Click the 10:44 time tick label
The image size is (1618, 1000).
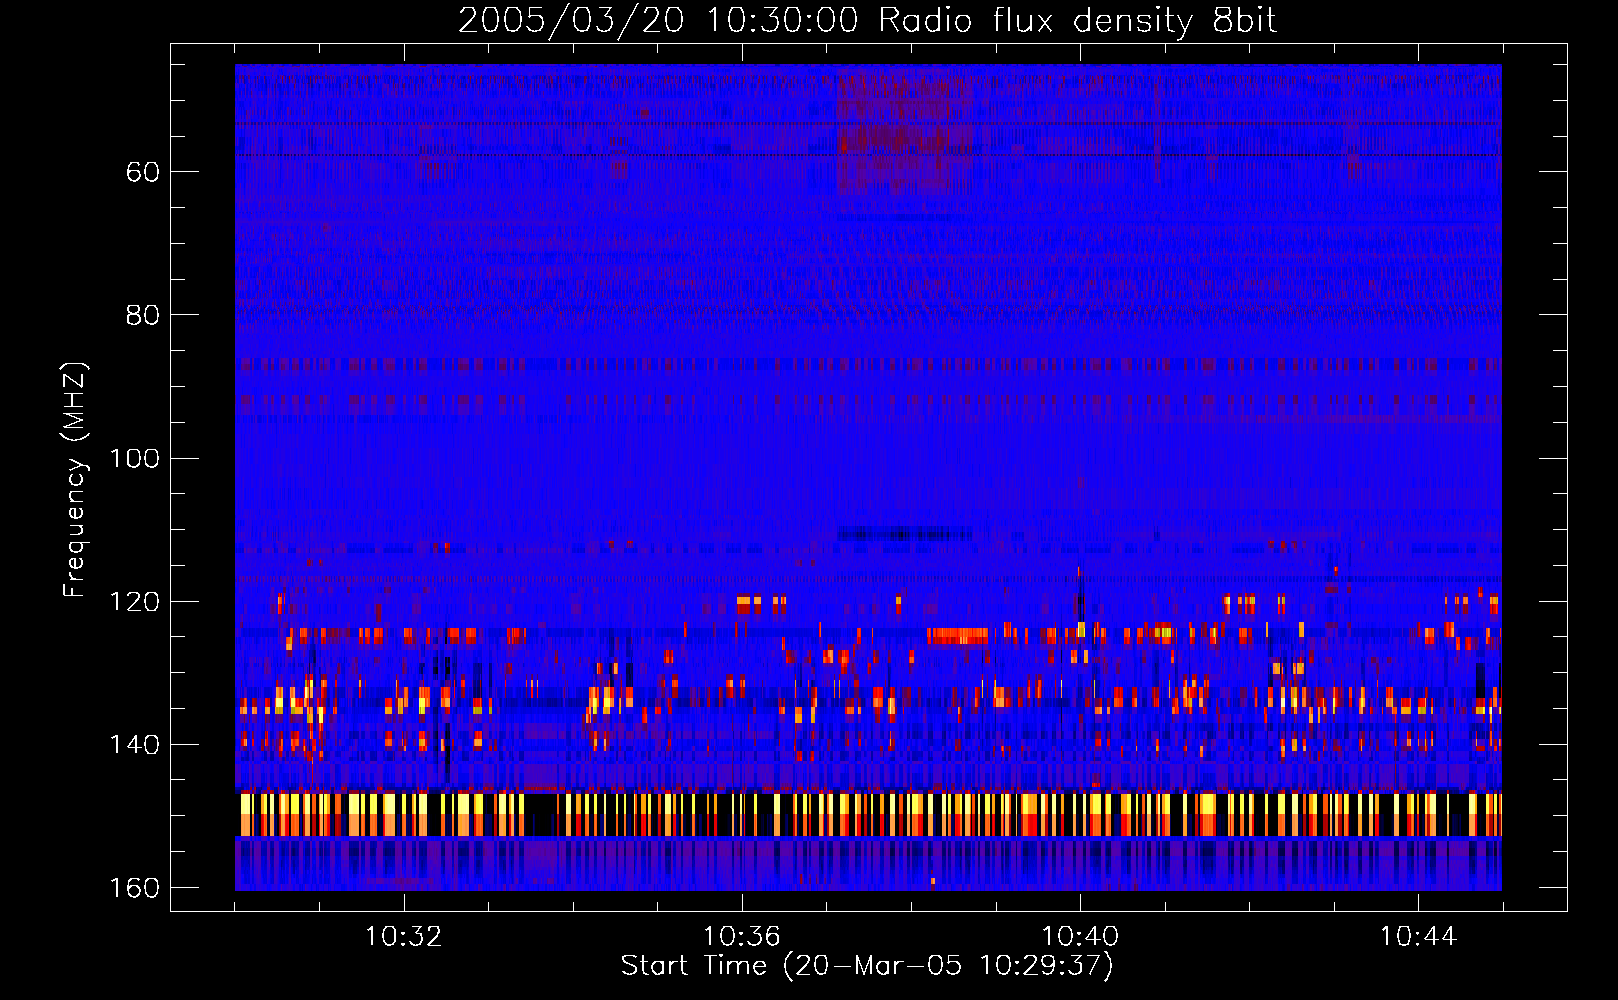click(x=1418, y=937)
